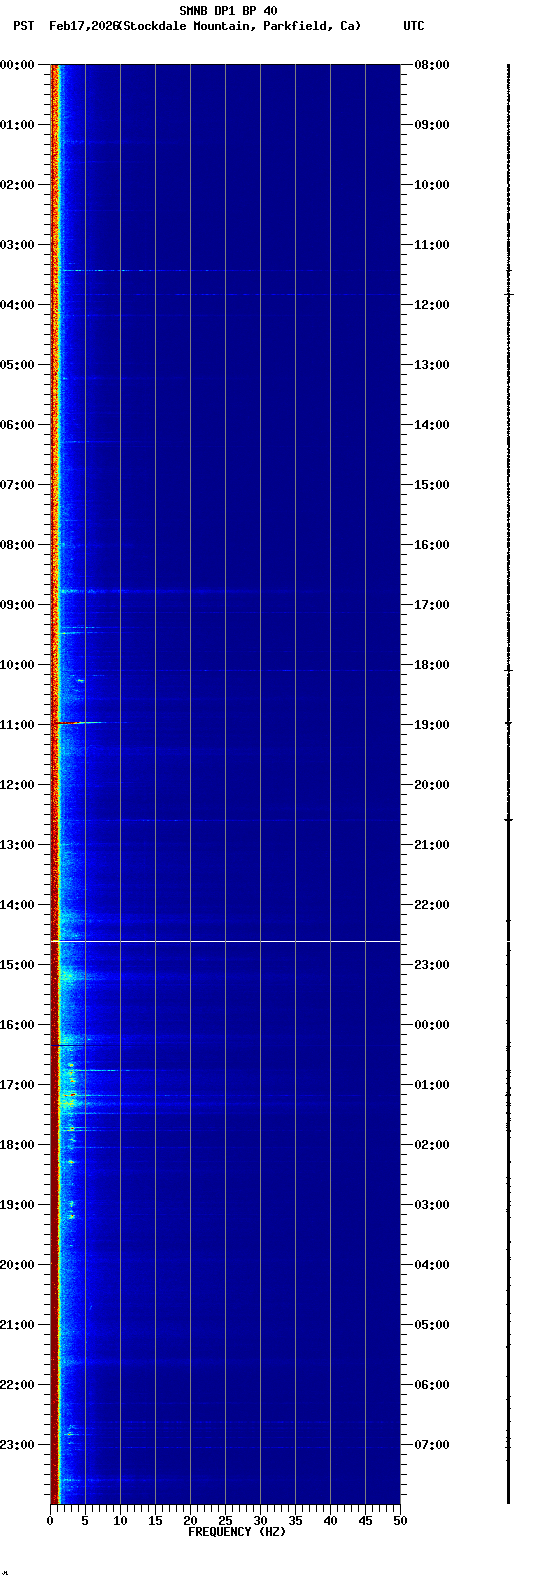Select the 07:00 label on the PST axis
The image size is (552, 1584).
pos(18,485)
